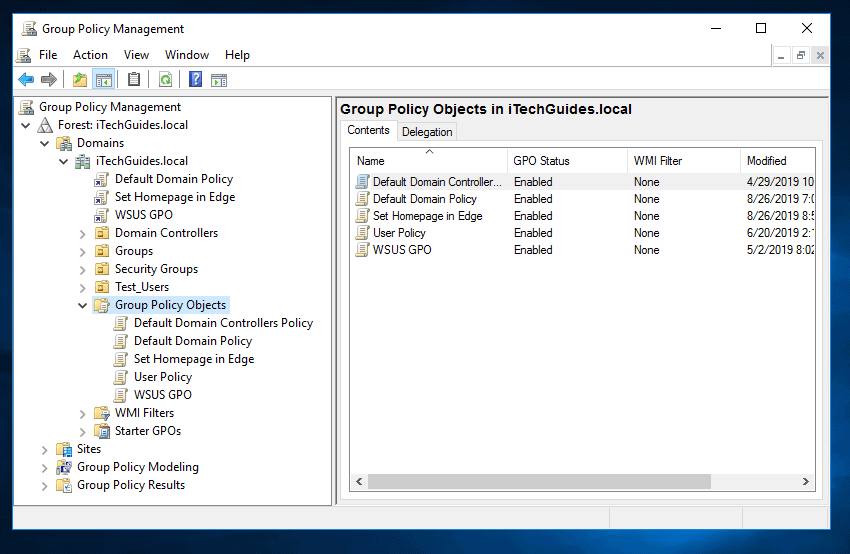This screenshot has width=850, height=554.
Task: Switch to the Delegation tab
Action: point(427,132)
